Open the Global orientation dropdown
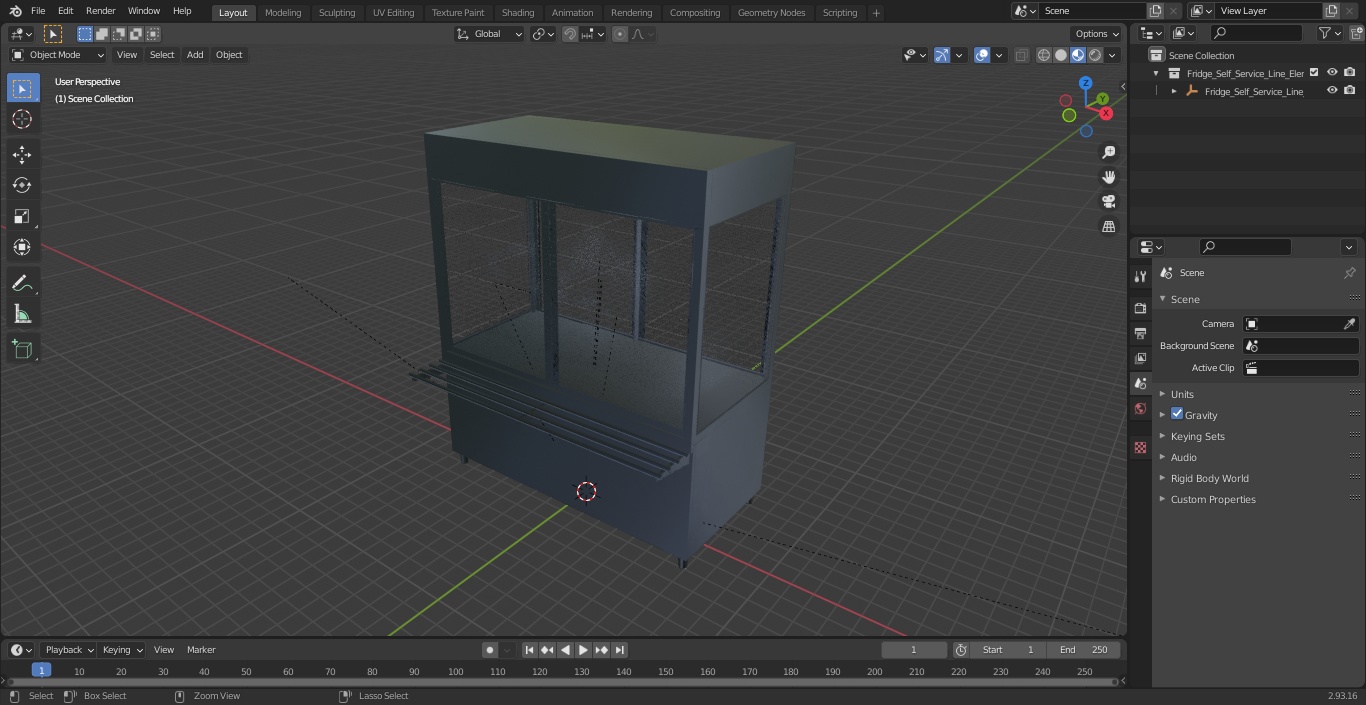This screenshot has height=705, width=1366. [x=490, y=34]
